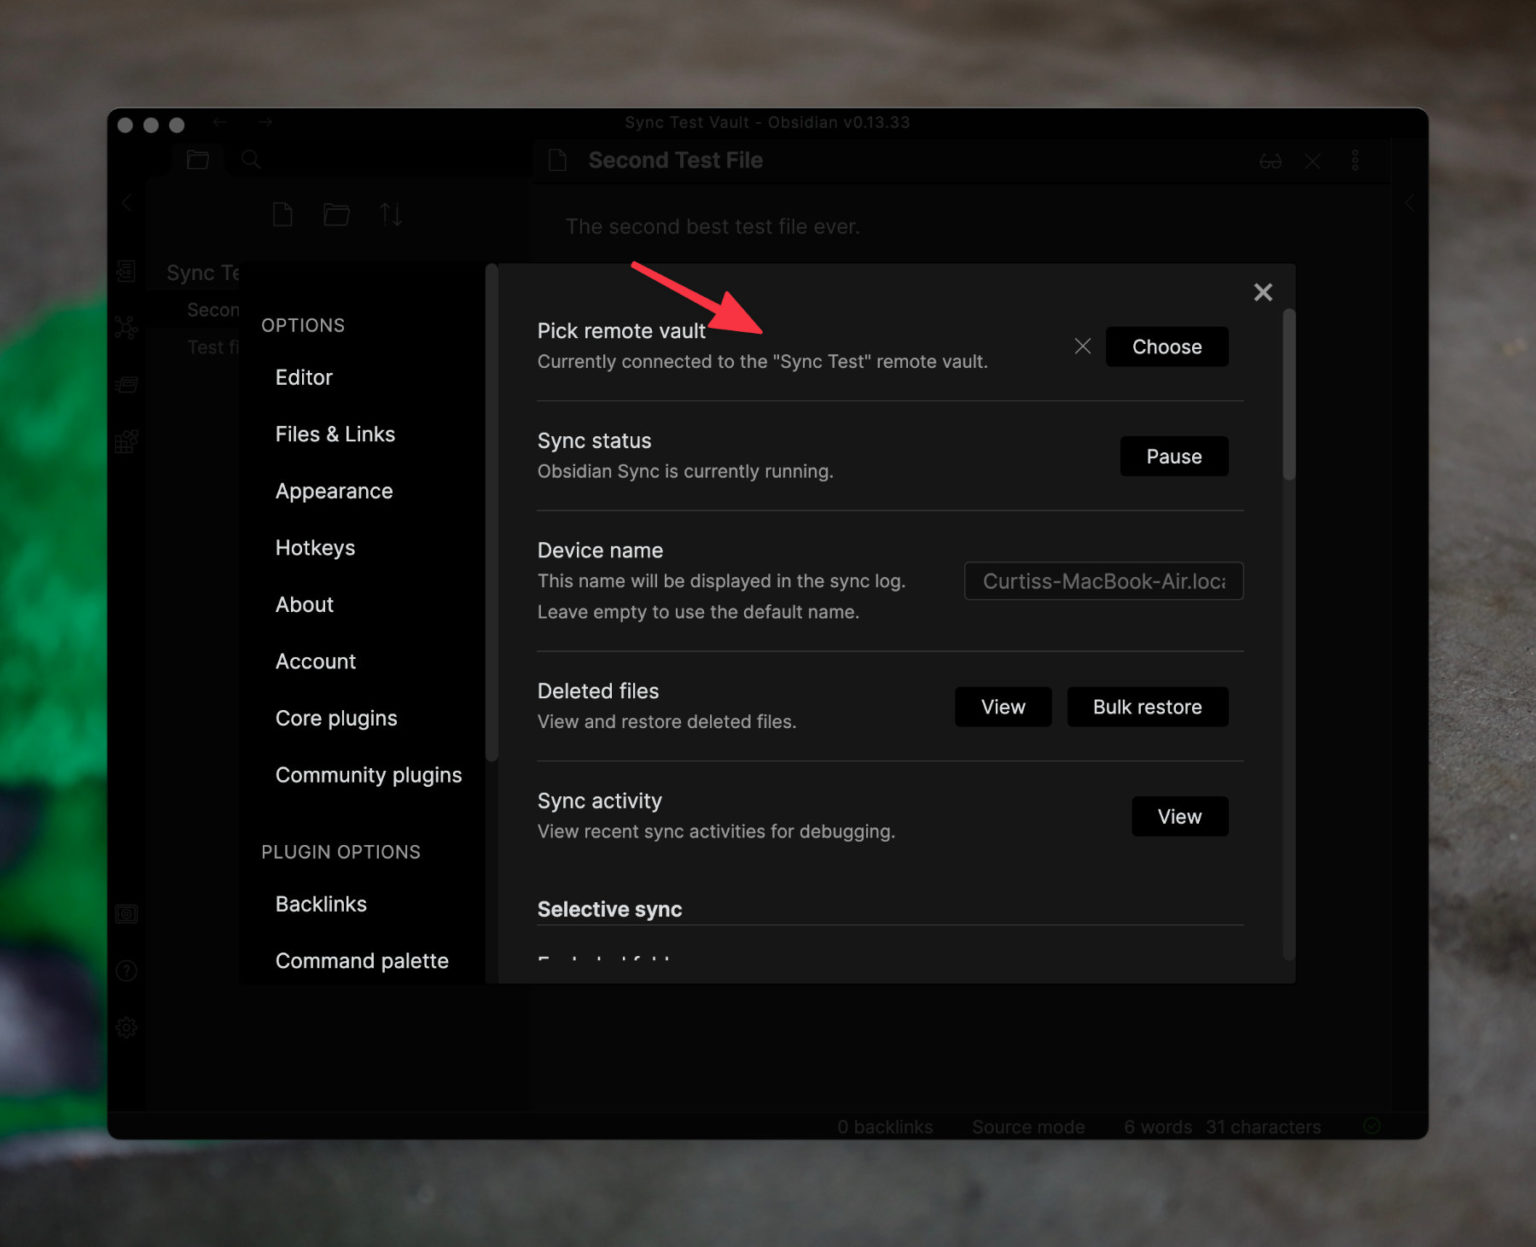Open the help icon in the left ribbon

point(126,971)
